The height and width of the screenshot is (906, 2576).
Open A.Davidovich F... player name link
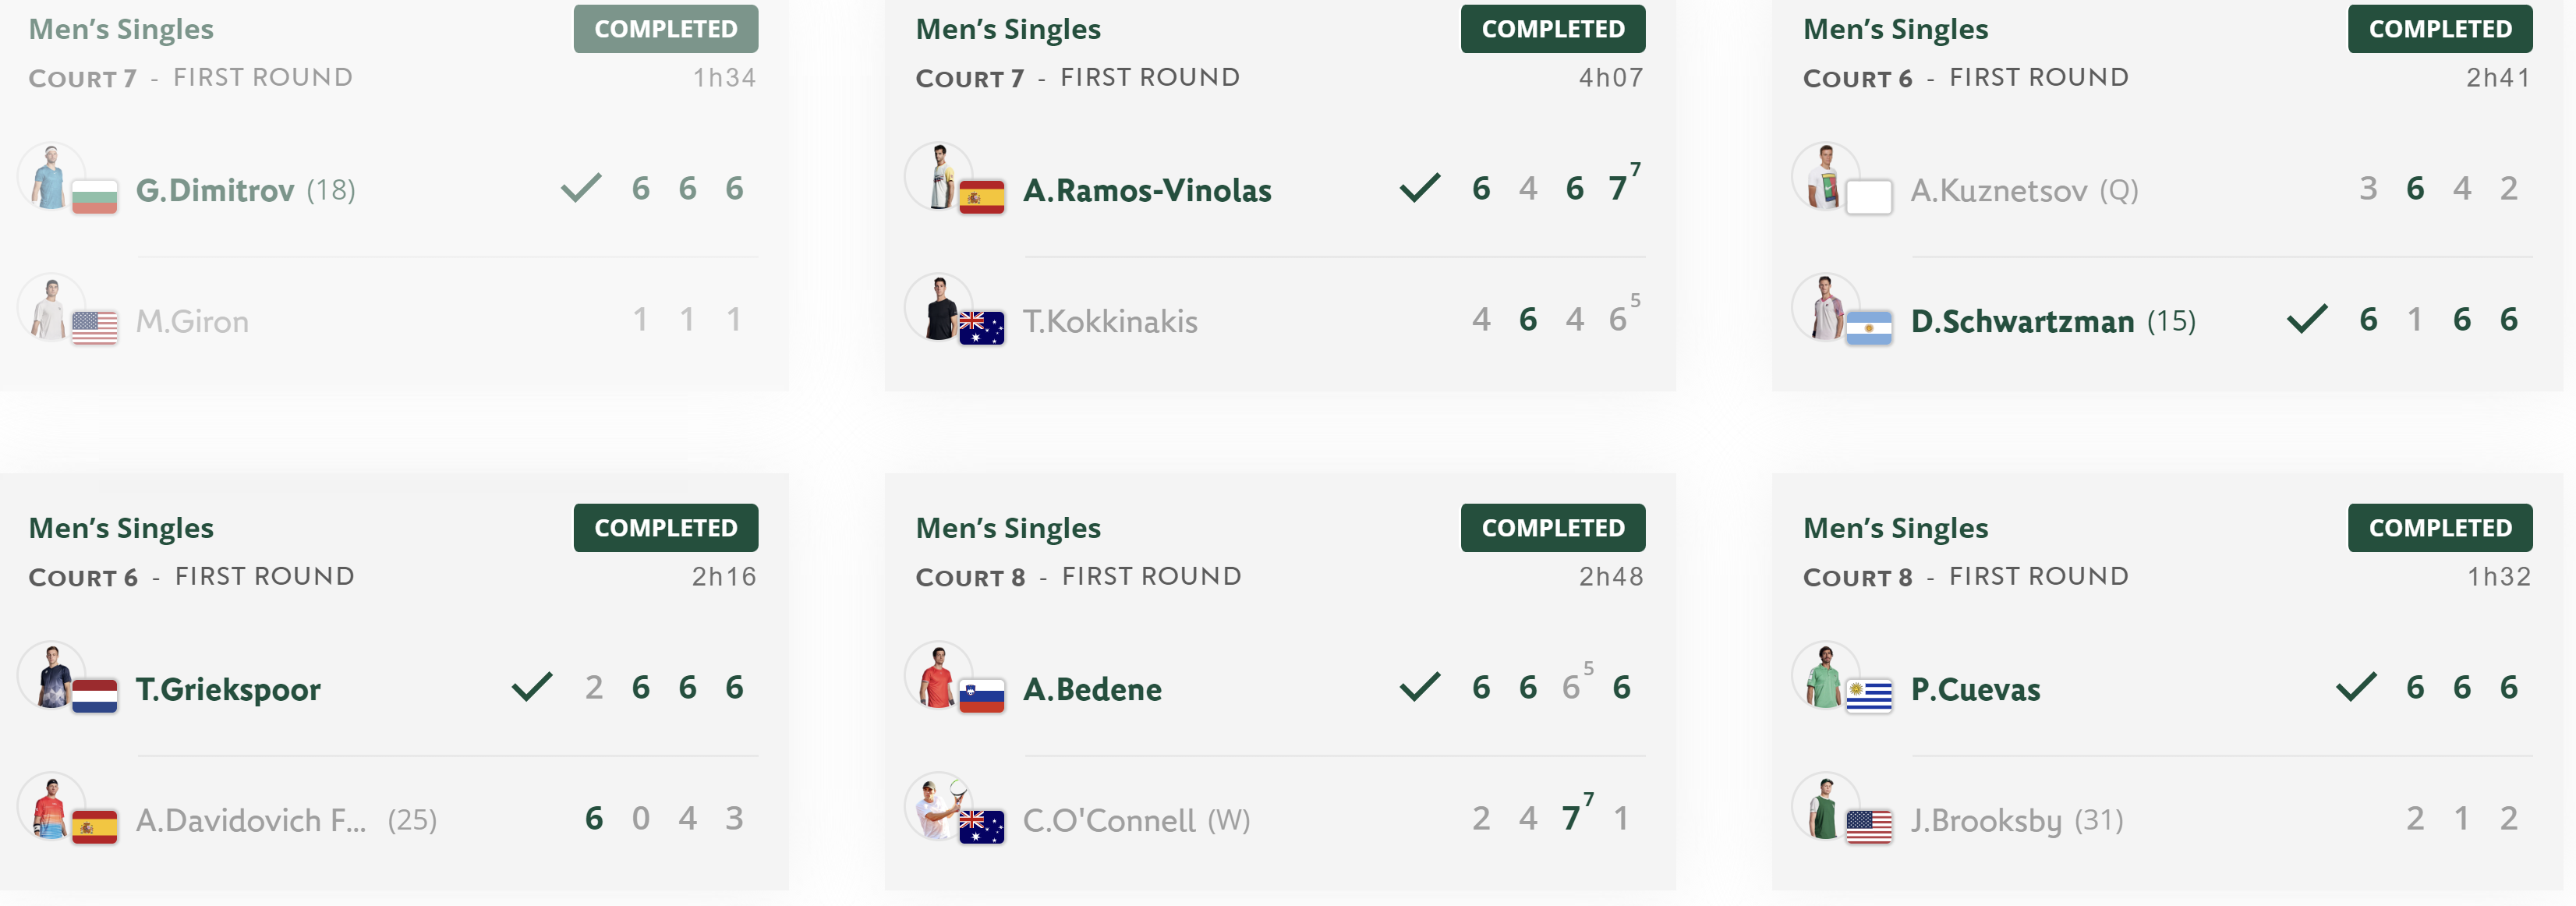click(x=251, y=820)
